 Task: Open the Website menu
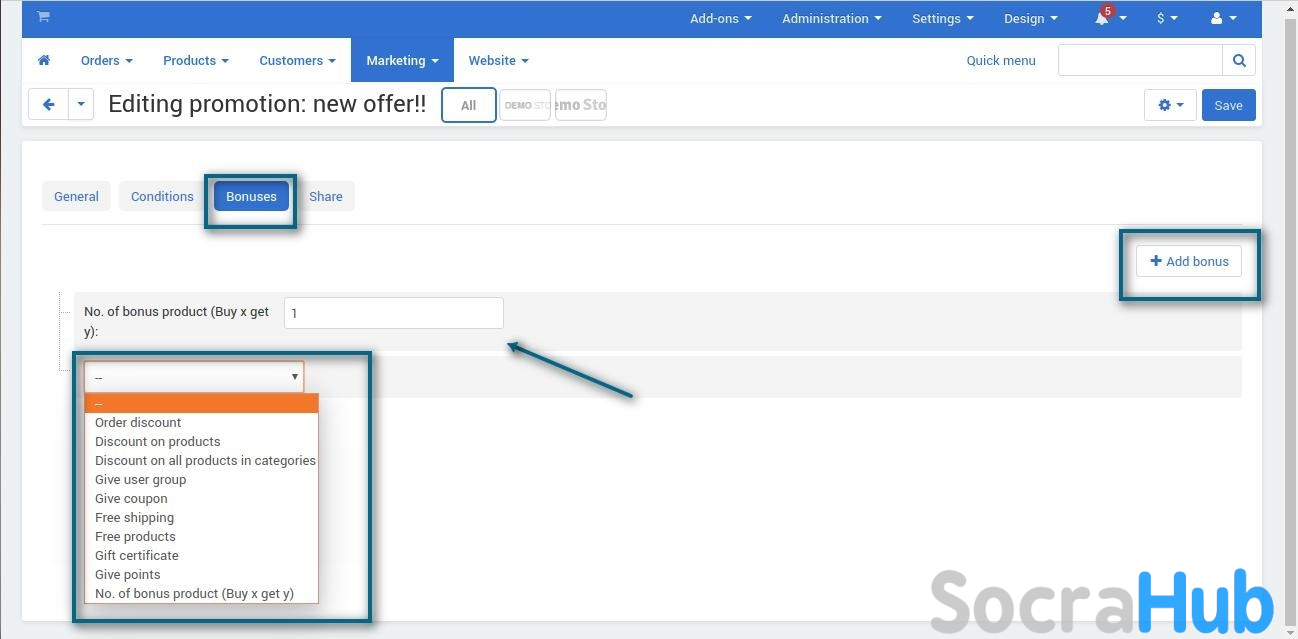click(498, 60)
